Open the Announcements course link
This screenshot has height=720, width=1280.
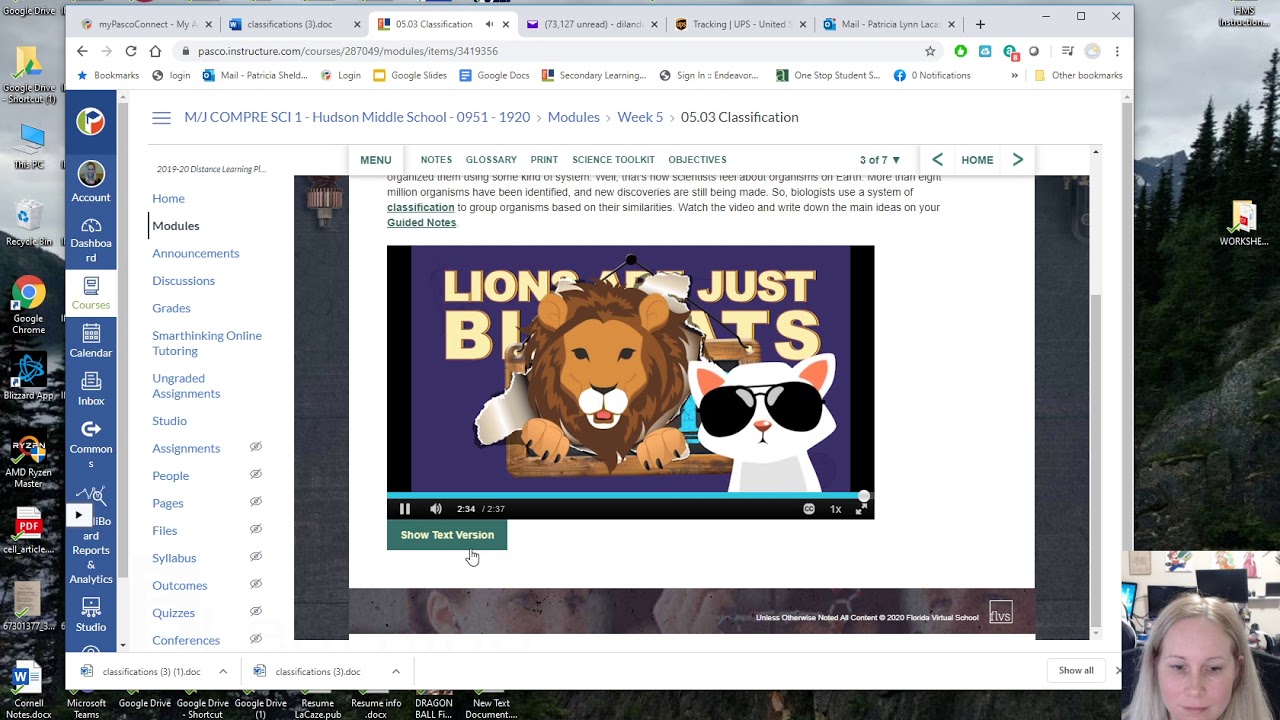tap(196, 253)
